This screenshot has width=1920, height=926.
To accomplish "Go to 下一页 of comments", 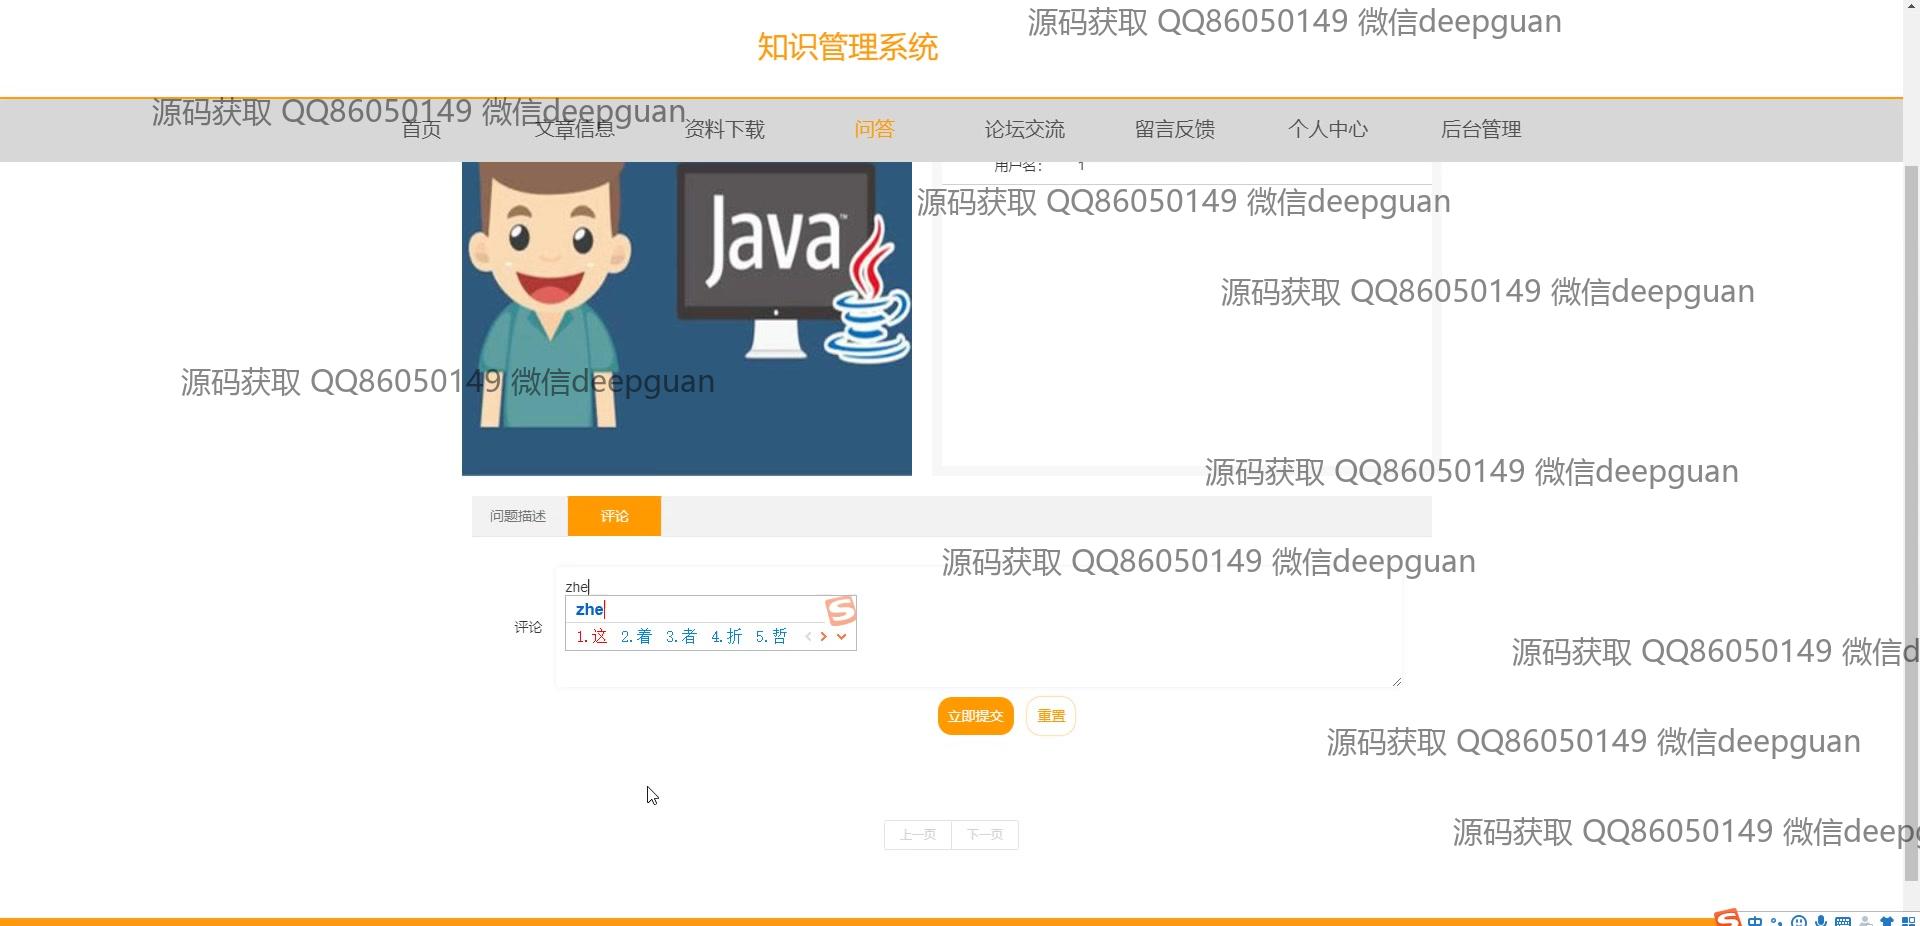I will tap(985, 835).
